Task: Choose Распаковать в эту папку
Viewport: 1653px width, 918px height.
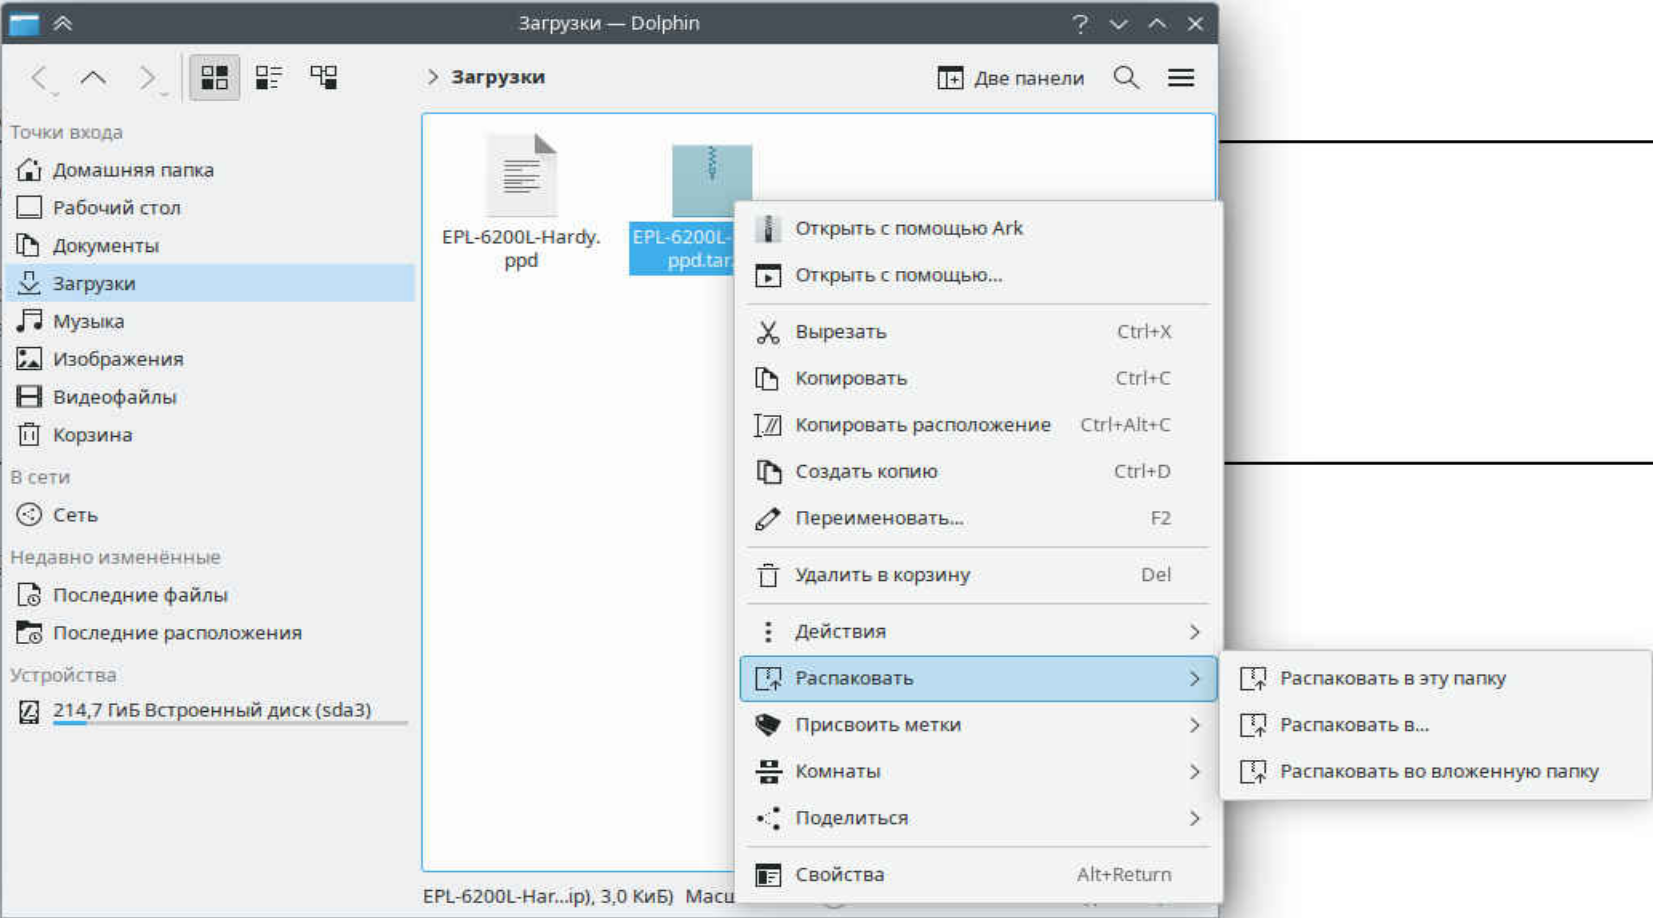Action: tap(1392, 678)
